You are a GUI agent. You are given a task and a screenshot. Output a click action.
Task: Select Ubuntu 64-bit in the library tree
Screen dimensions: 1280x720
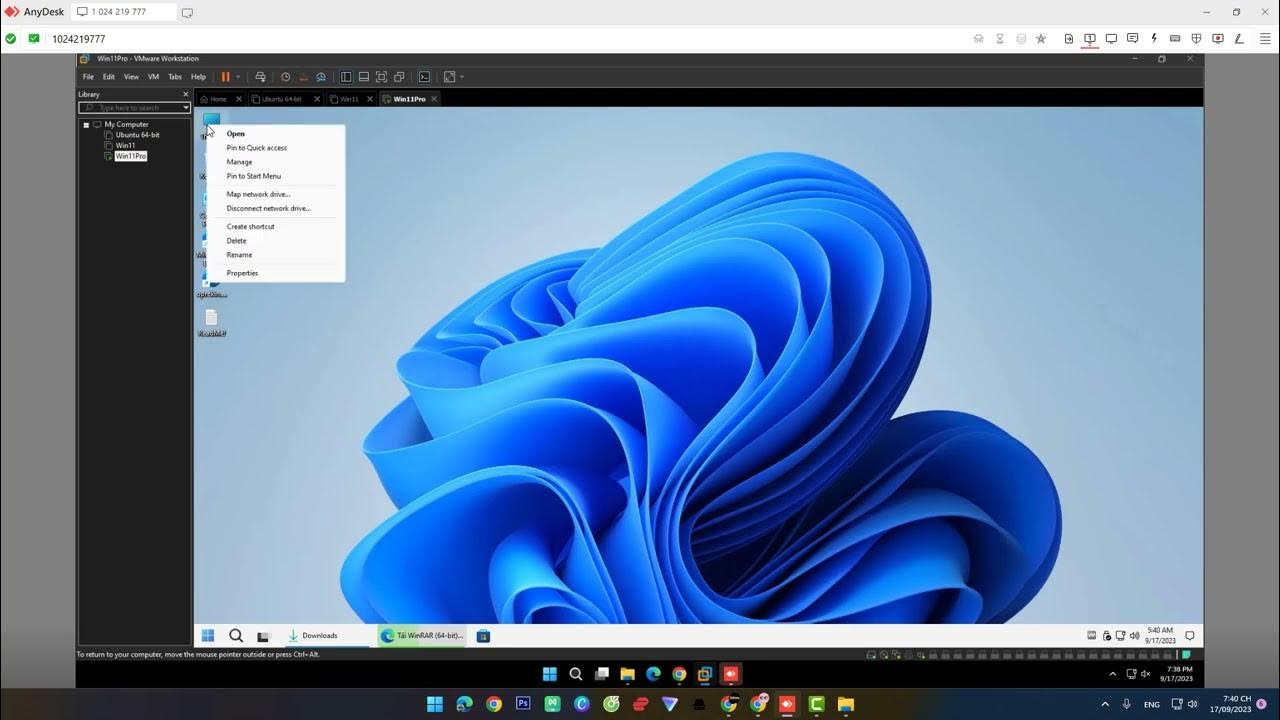137,135
